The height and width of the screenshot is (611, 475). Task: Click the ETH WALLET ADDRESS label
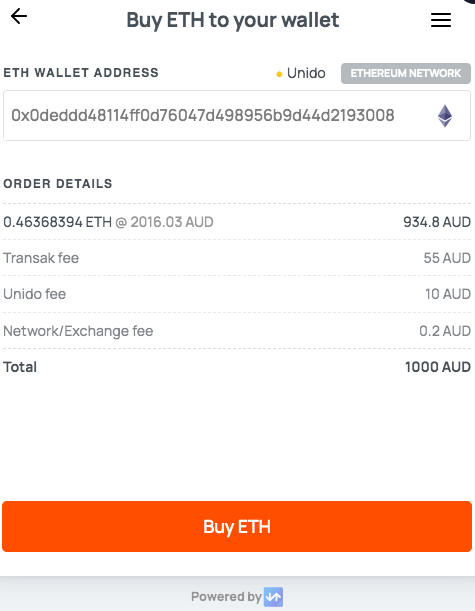[x=81, y=72]
